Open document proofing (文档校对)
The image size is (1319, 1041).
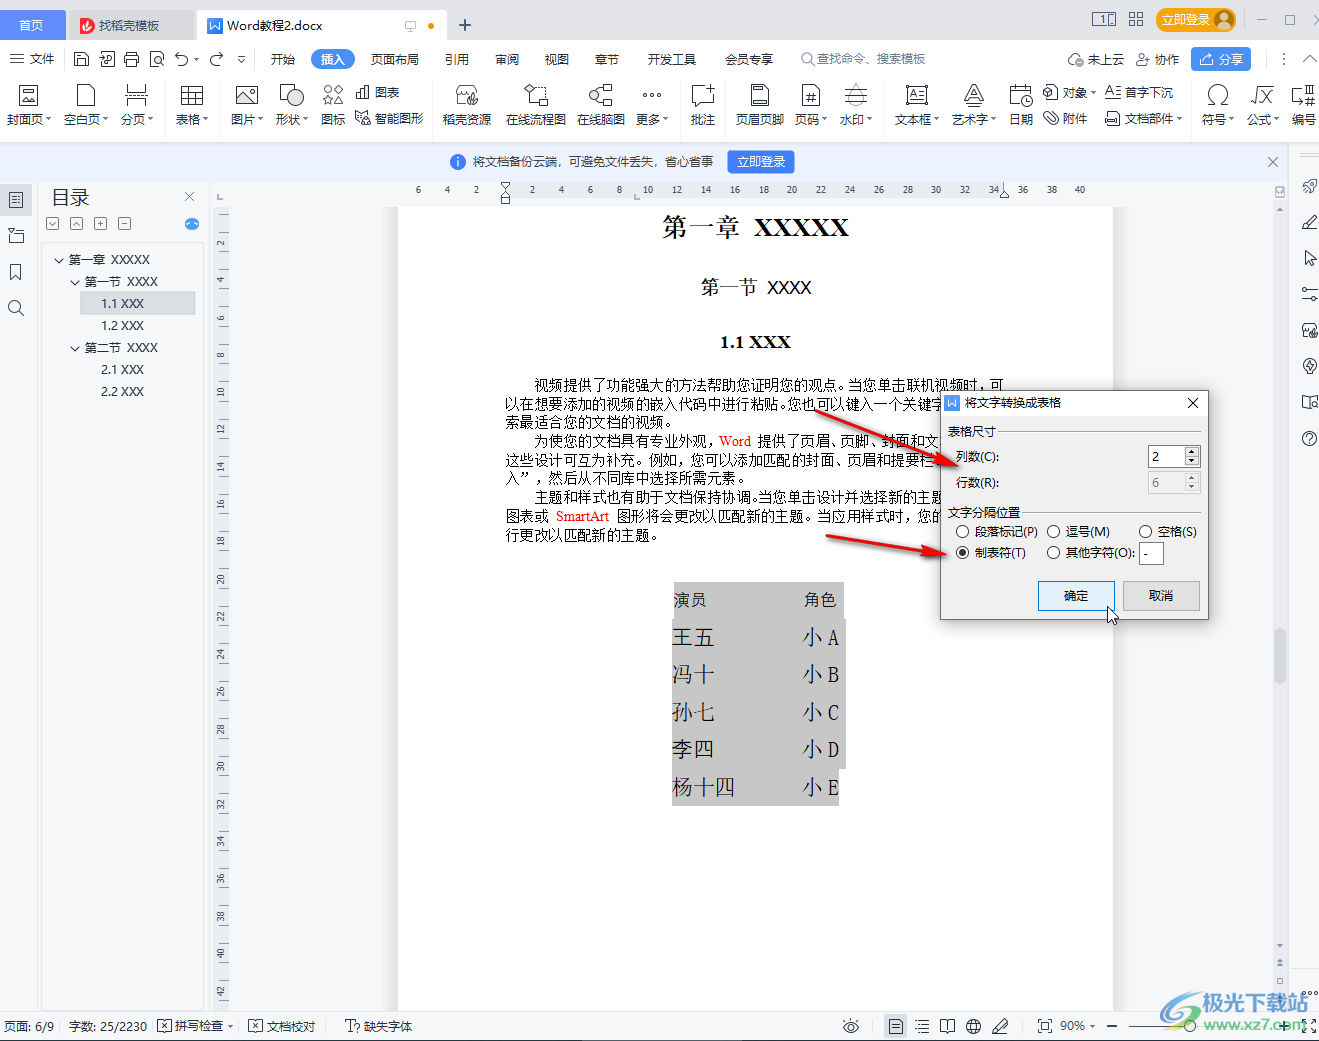tap(282, 1026)
